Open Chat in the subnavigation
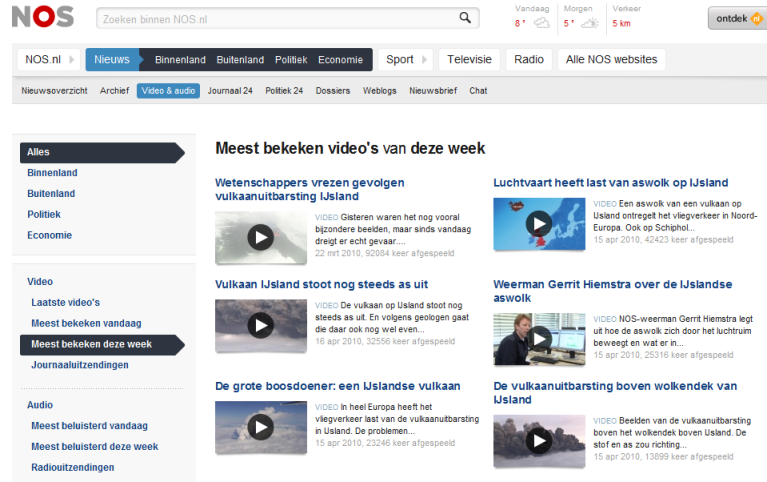767x482 pixels. (x=478, y=91)
